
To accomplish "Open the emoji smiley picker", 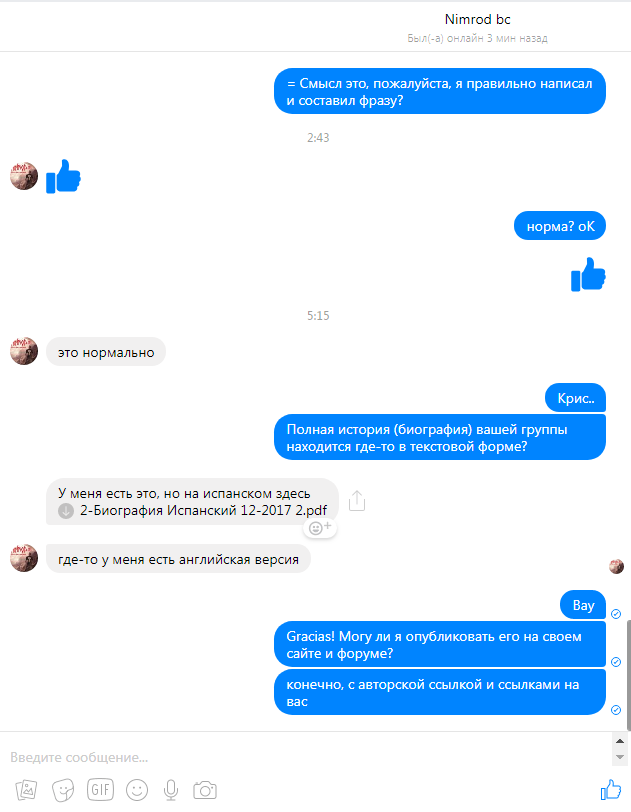I will [x=137, y=790].
